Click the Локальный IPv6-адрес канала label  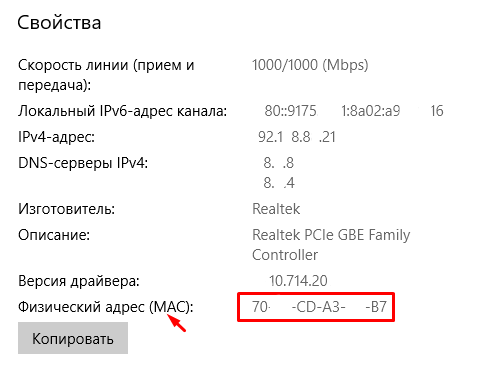pos(122,111)
